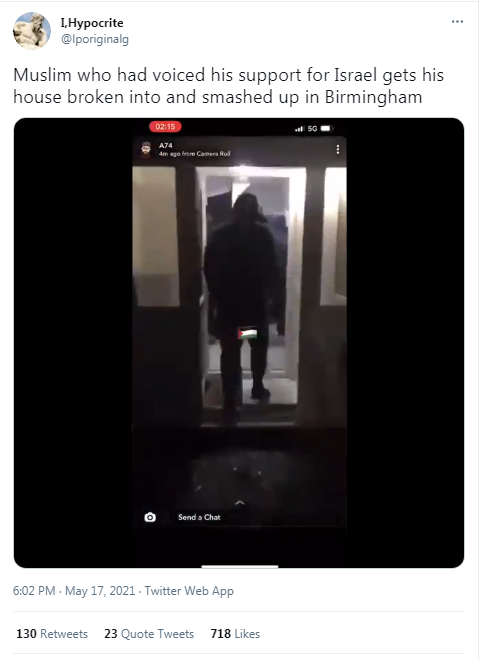Click the red 02:15 recording timer

165,126
